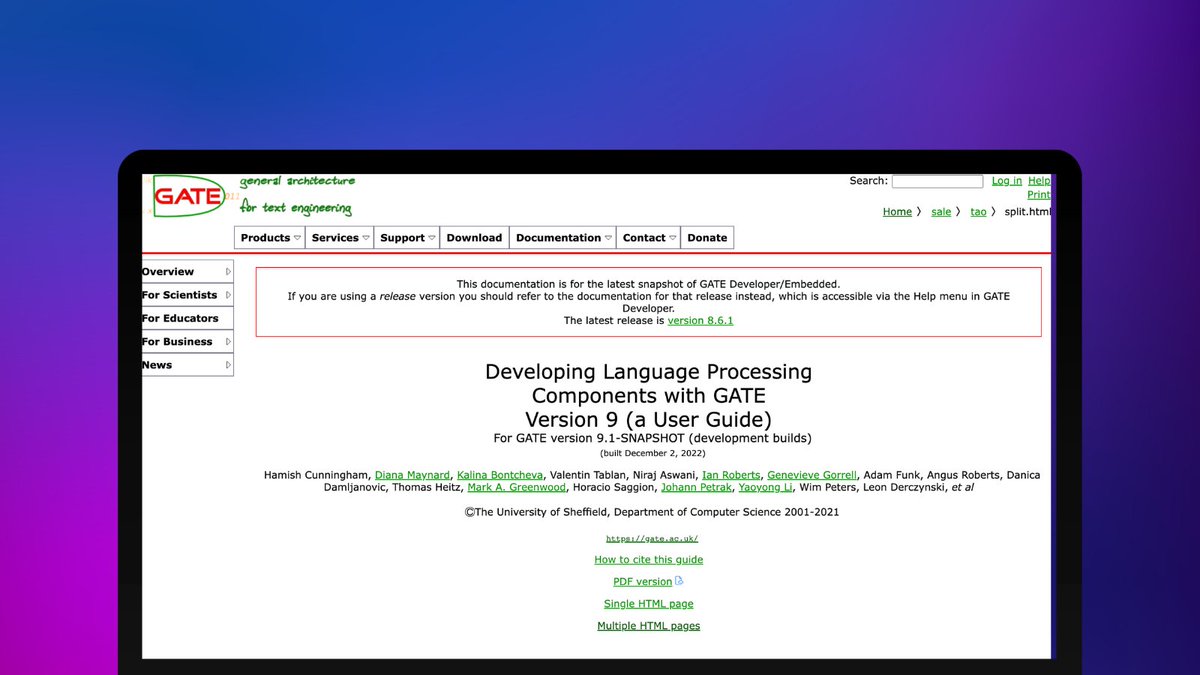Image resolution: width=1200 pixels, height=675 pixels.
Task: Click the Log in link
Action: (x=1007, y=181)
